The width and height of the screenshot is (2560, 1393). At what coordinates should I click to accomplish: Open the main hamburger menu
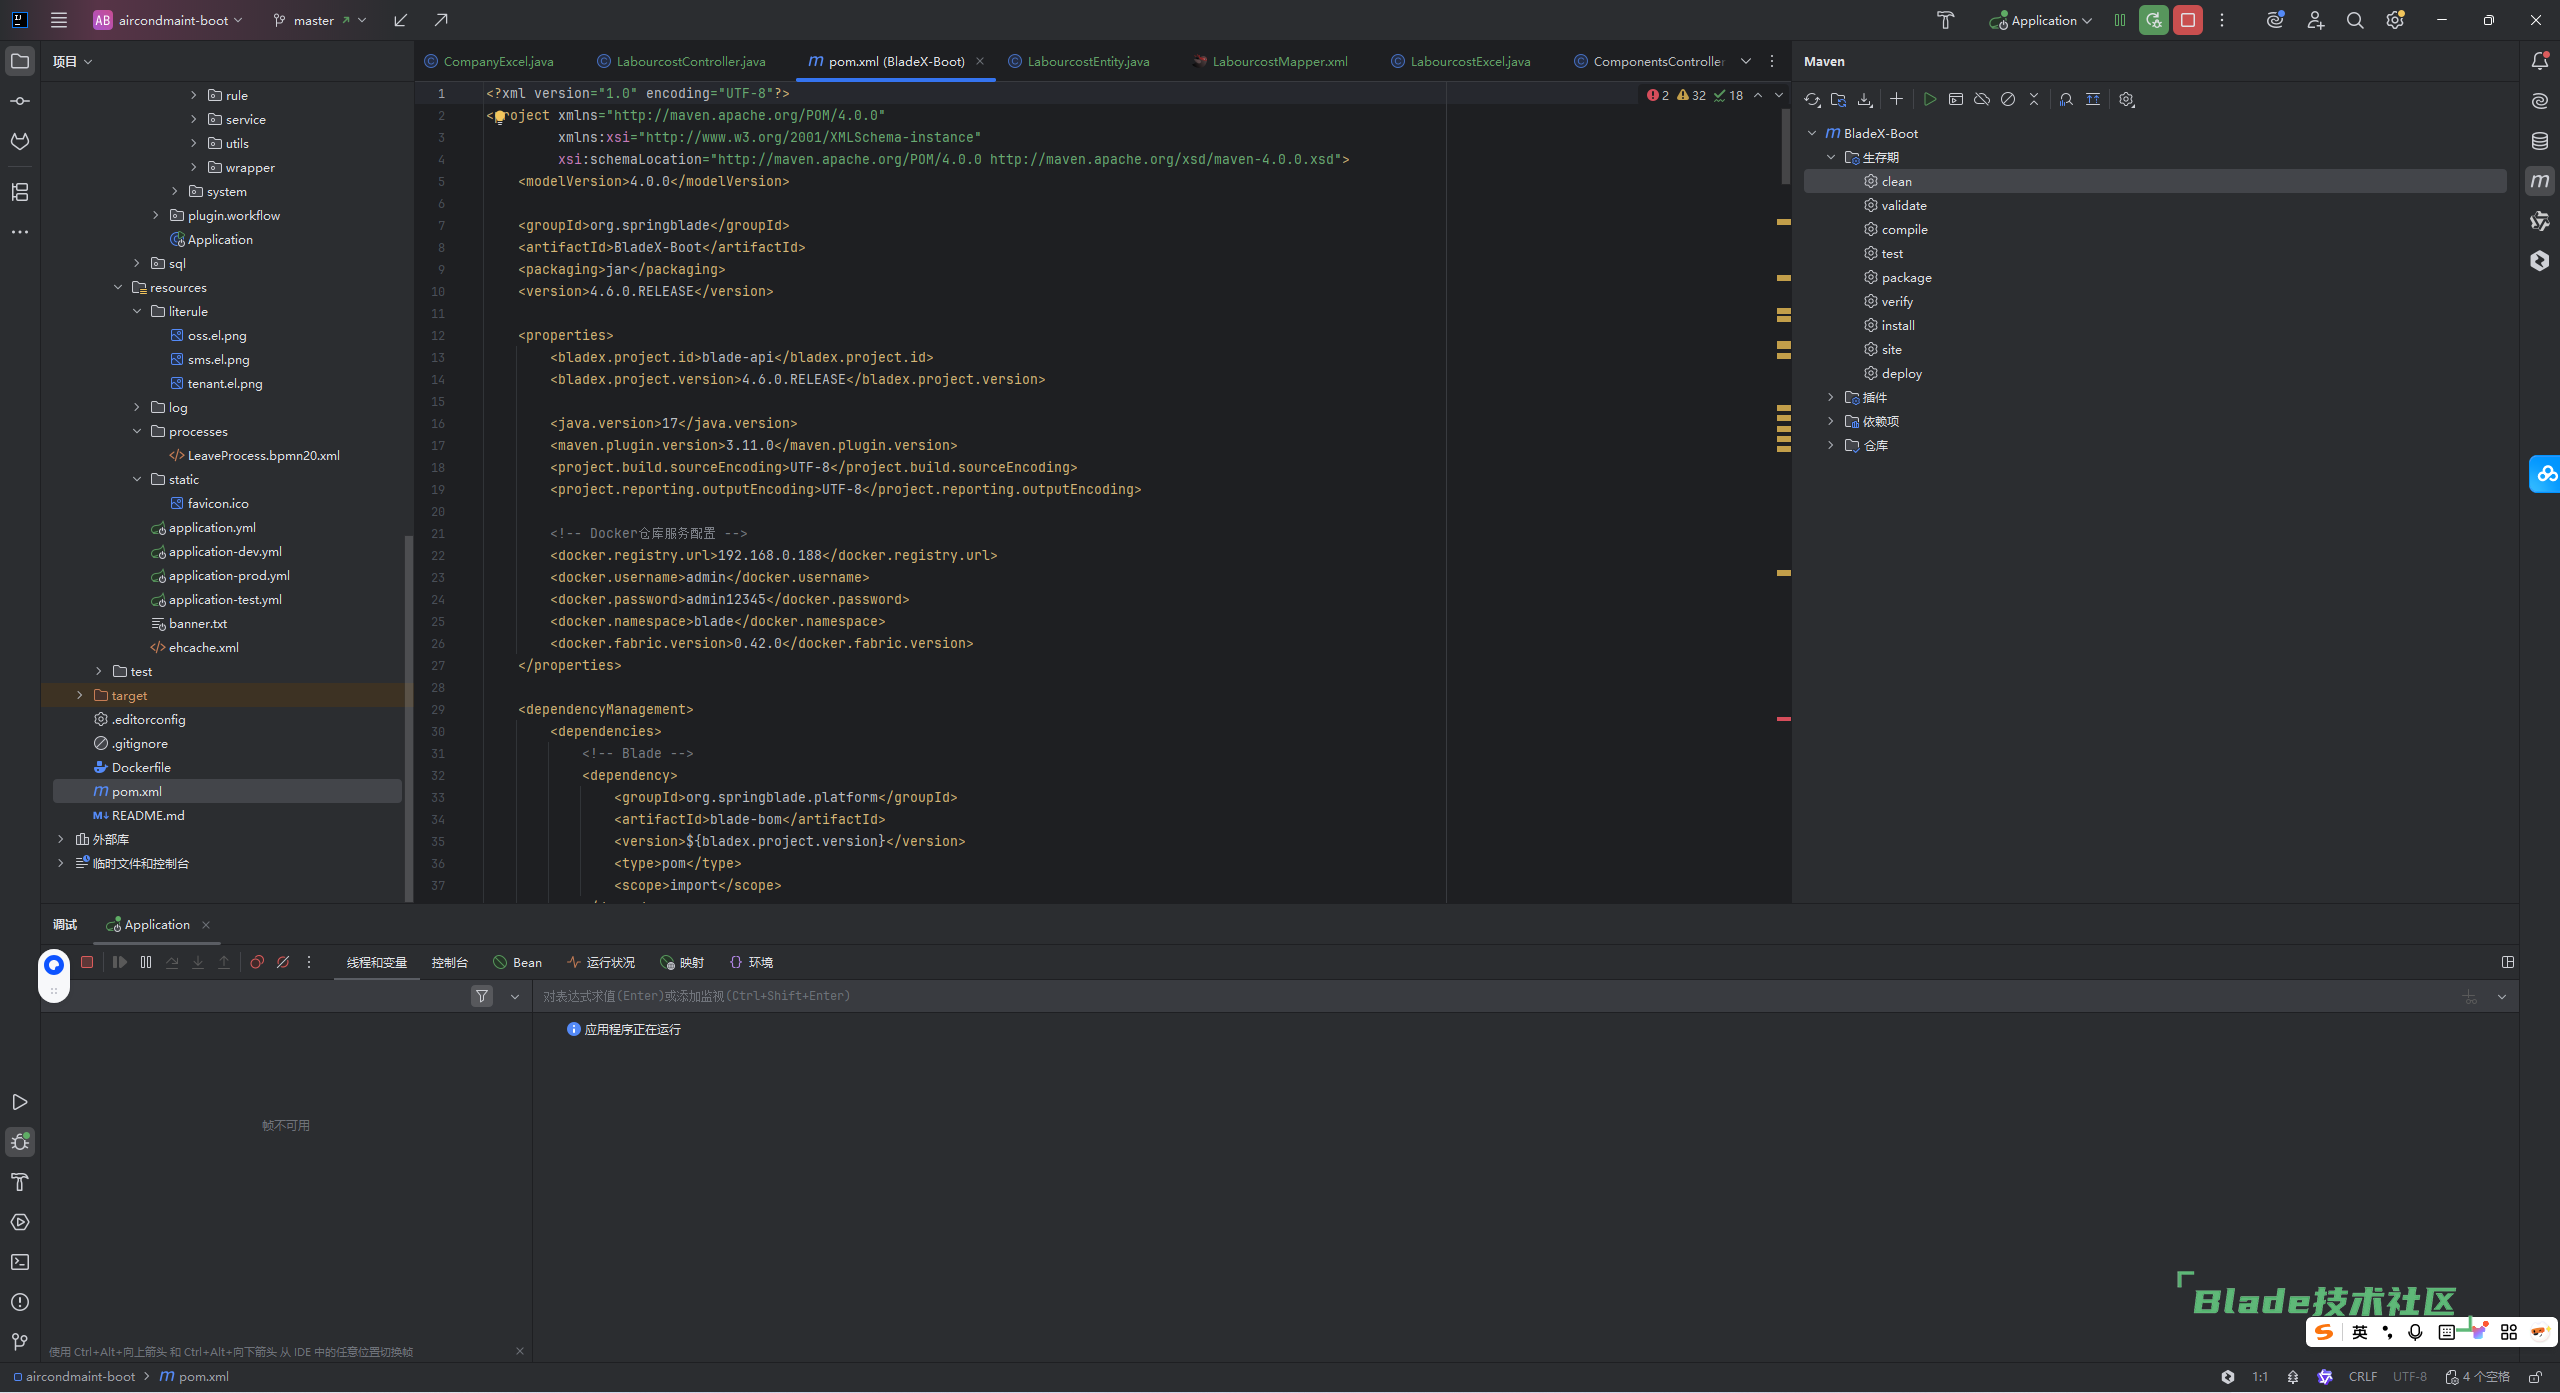pos(59,20)
